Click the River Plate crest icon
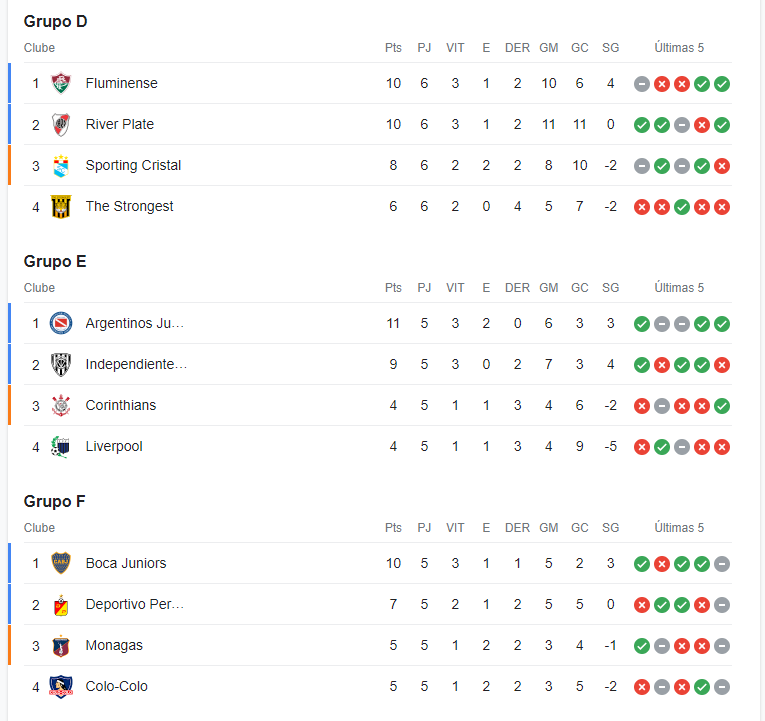 [61, 124]
